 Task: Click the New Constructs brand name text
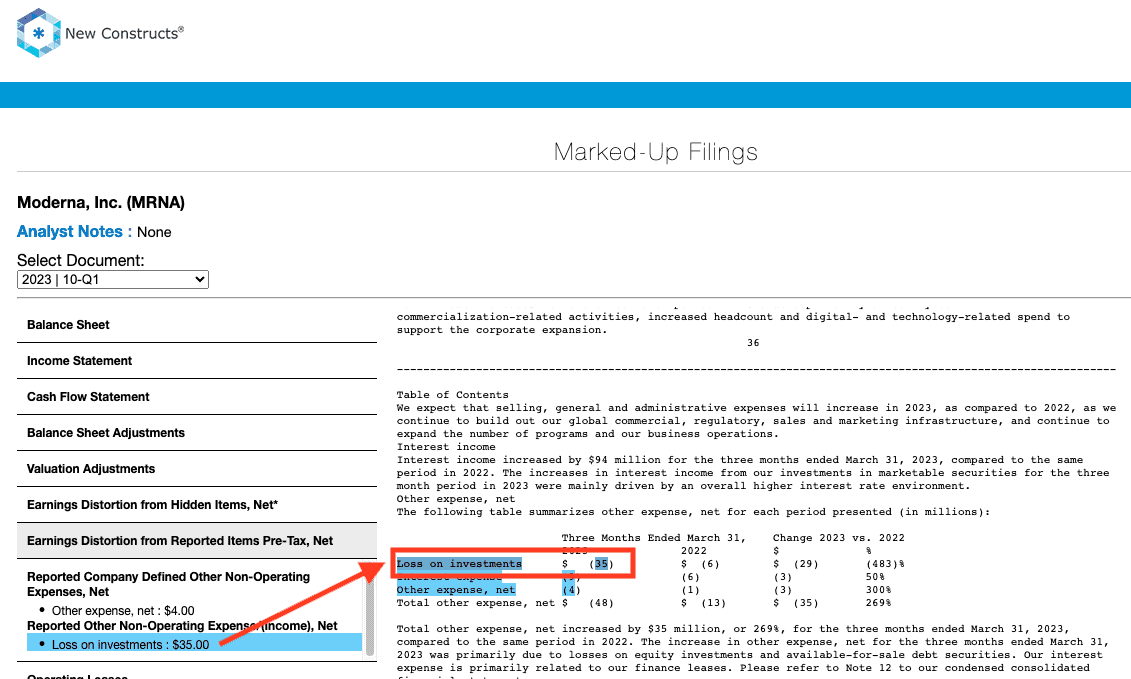[124, 33]
